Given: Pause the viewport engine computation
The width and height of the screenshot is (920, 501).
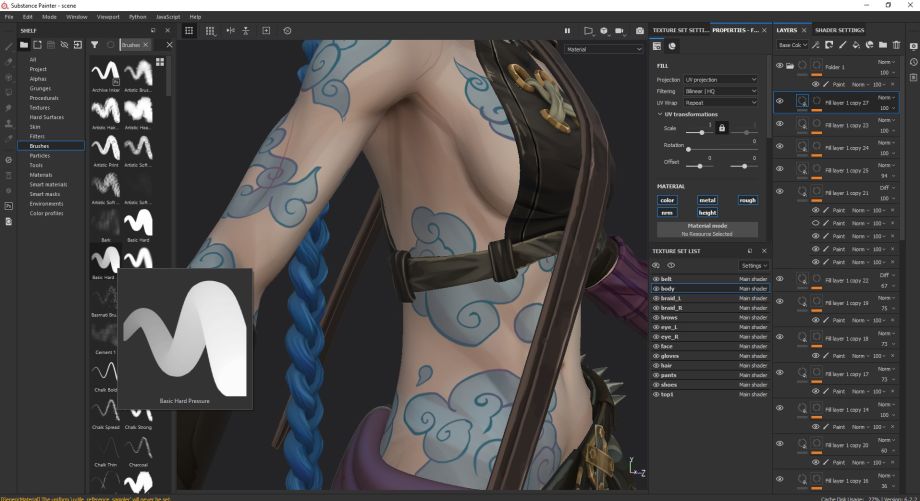Looking at the screenshot, I should (x=567, y=31).
